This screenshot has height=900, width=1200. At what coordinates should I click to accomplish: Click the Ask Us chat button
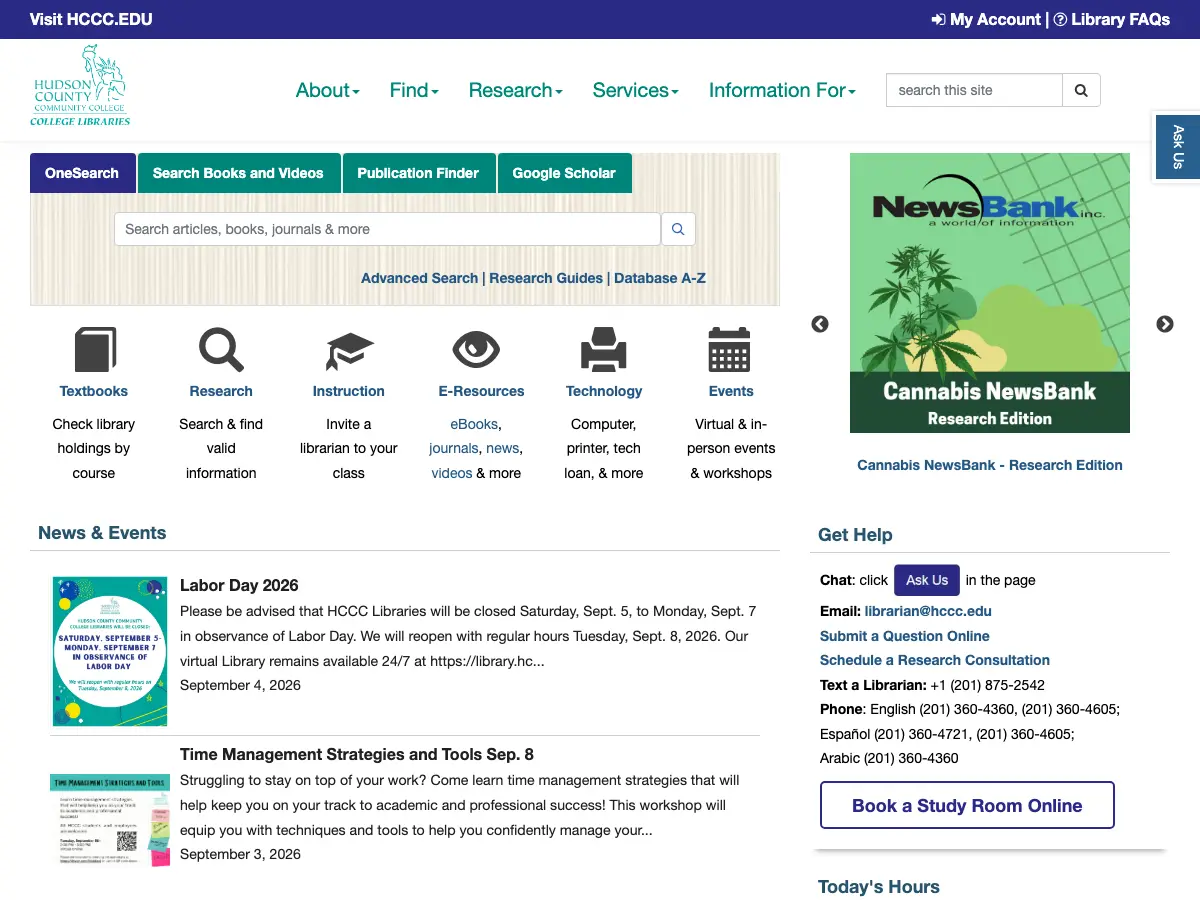click(927, 580)
